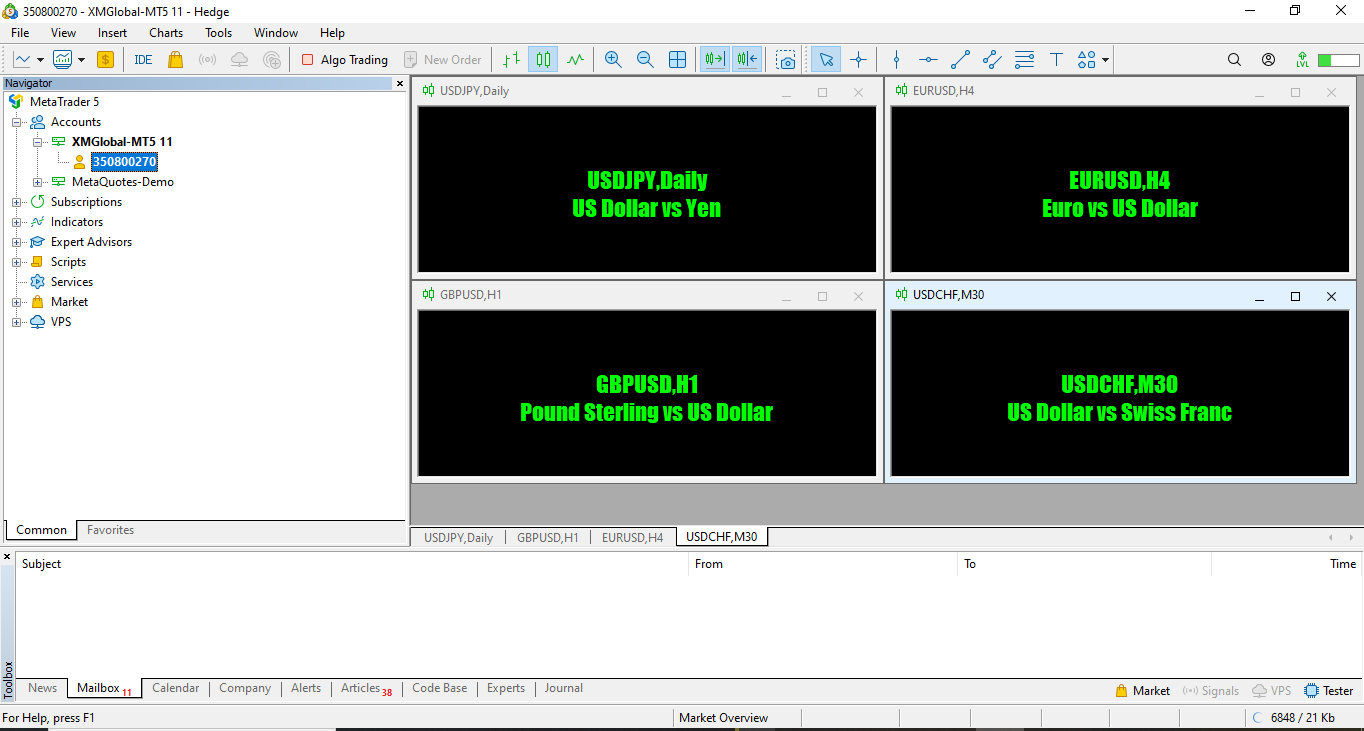The height and width of the screenshot is (731, 1364).
Task: Open the profiles dropdown arrow
Action: (x=81, y=60)
